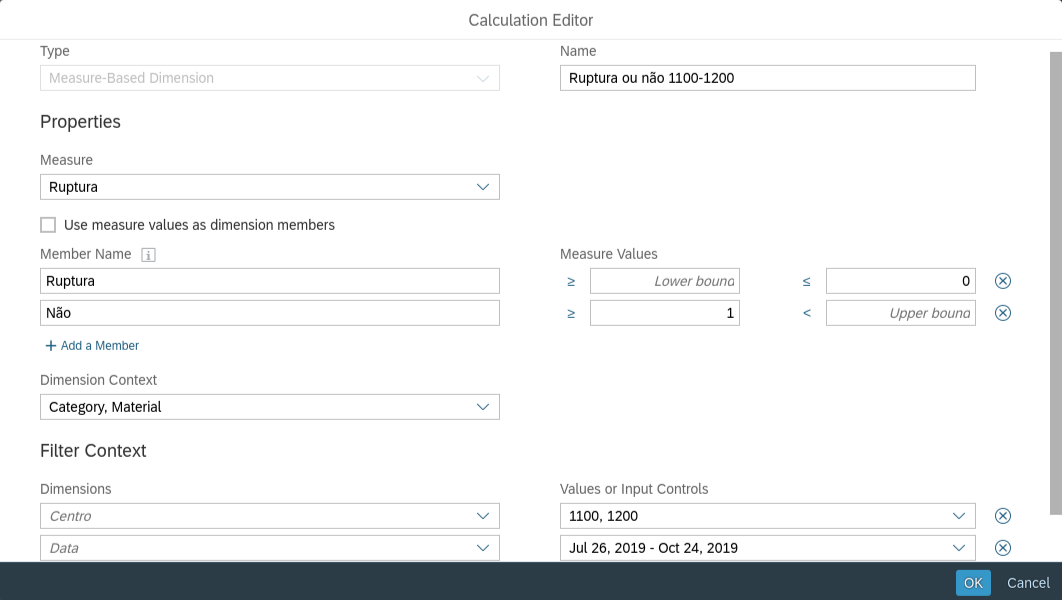1062x600 pixels.
Task: Click the Lower bound input field
Action: click(665, 281)
